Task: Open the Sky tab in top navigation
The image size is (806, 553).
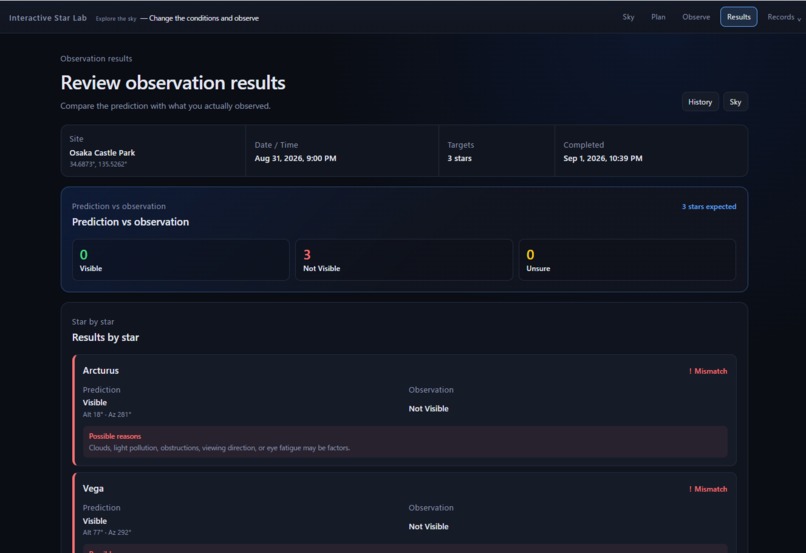Action: (x=628, y=17)
